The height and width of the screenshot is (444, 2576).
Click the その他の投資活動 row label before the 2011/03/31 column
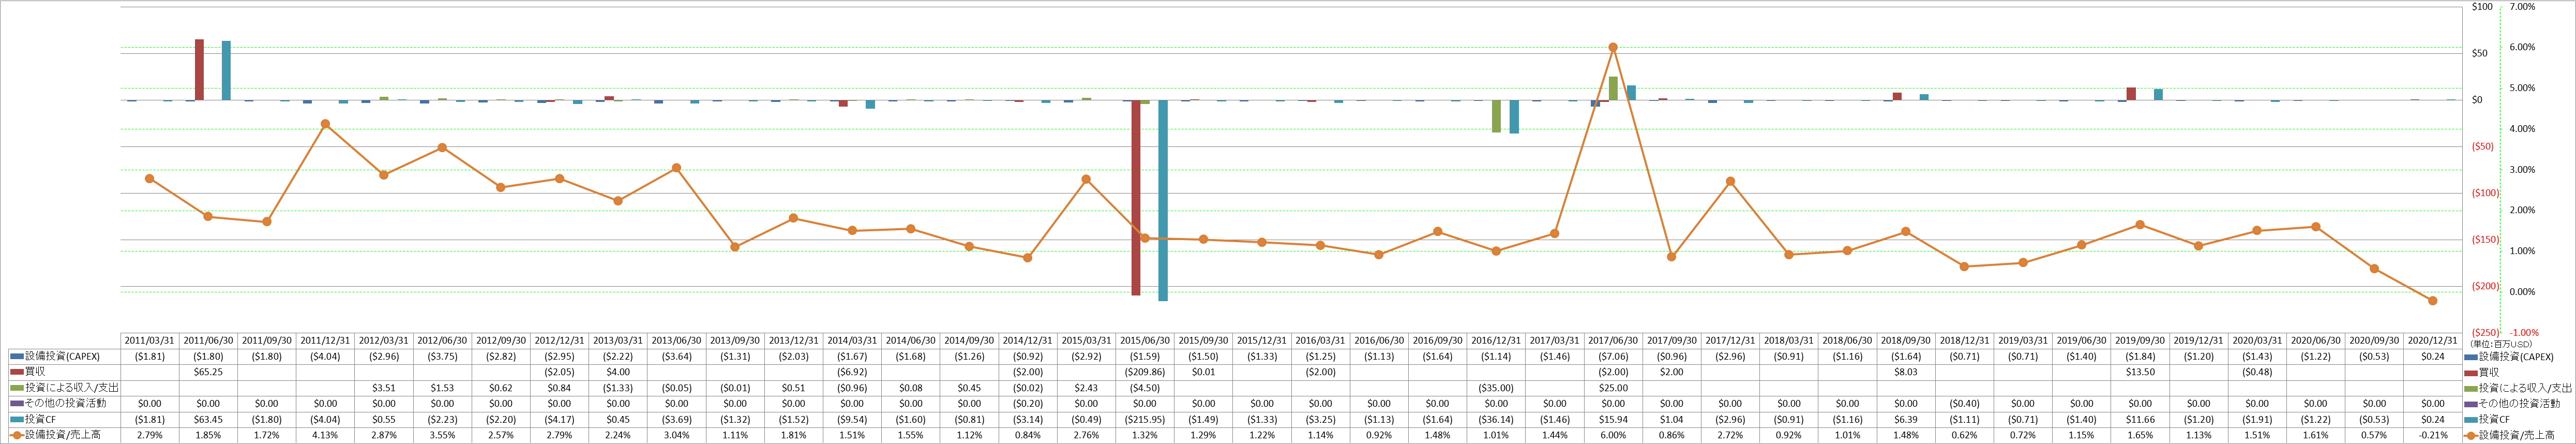65,403
